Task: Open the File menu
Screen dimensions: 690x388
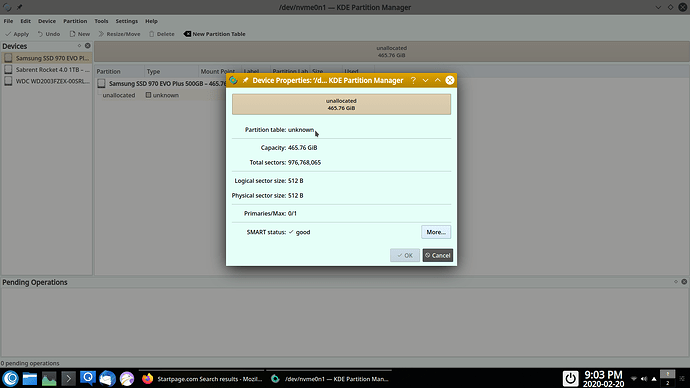Action: [x=8, y=21]
